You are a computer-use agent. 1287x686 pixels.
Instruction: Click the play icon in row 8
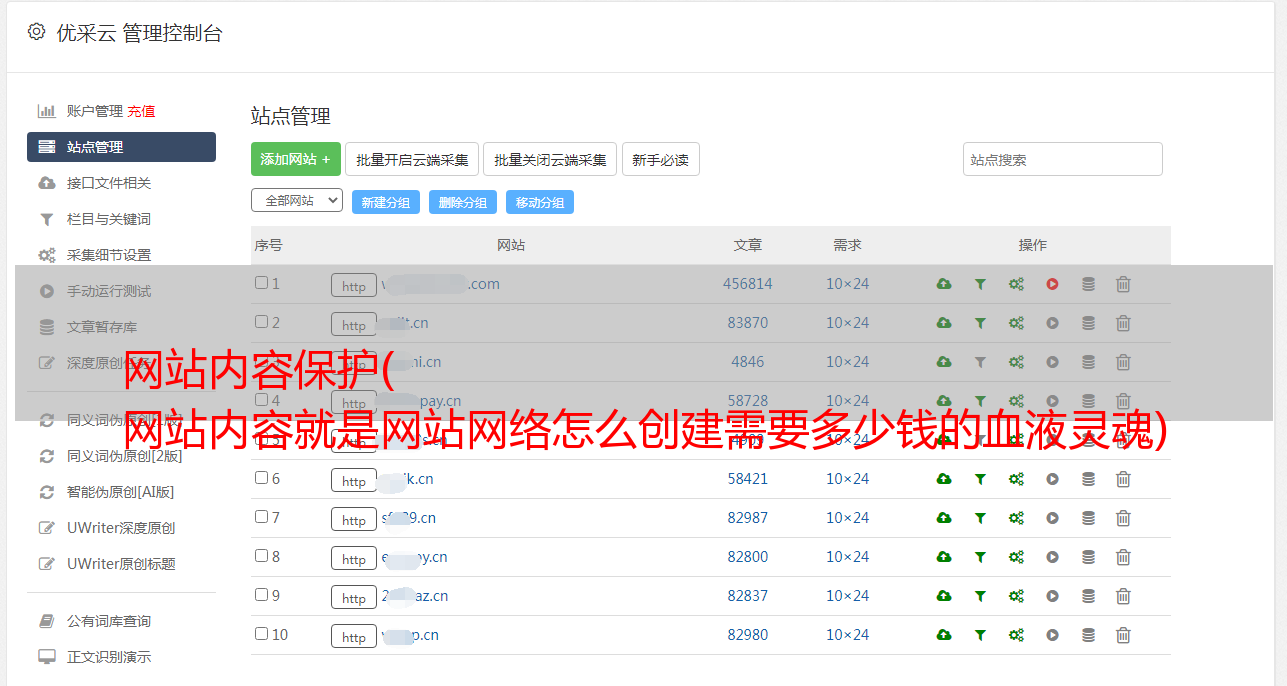coord(1052,557)
